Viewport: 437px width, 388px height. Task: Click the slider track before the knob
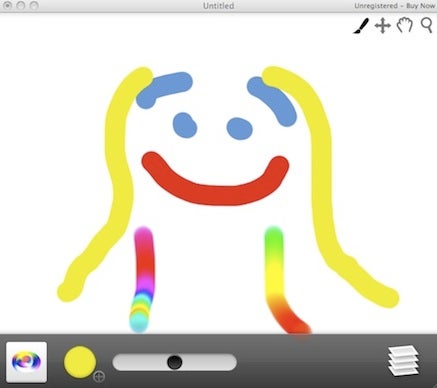coord(140,362)
